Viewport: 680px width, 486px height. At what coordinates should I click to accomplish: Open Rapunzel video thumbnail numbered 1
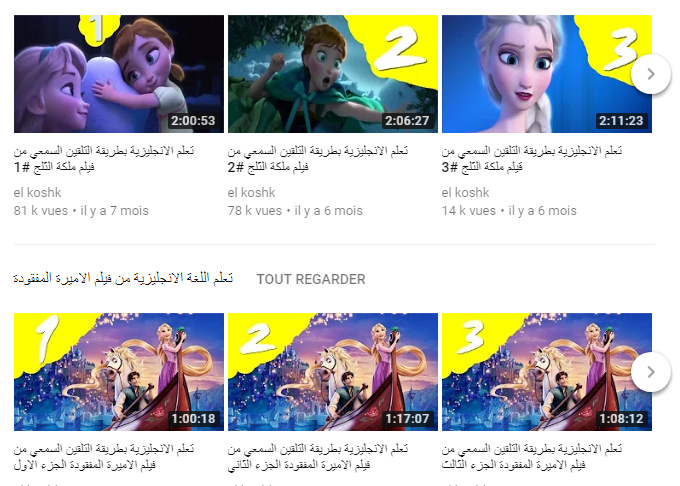pos(119,372)
